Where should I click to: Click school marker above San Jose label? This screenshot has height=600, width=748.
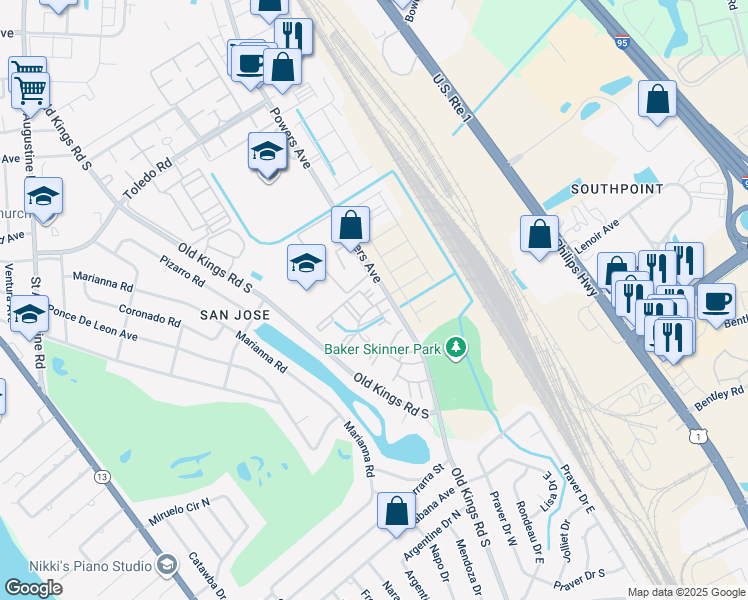tap(306, 264)
